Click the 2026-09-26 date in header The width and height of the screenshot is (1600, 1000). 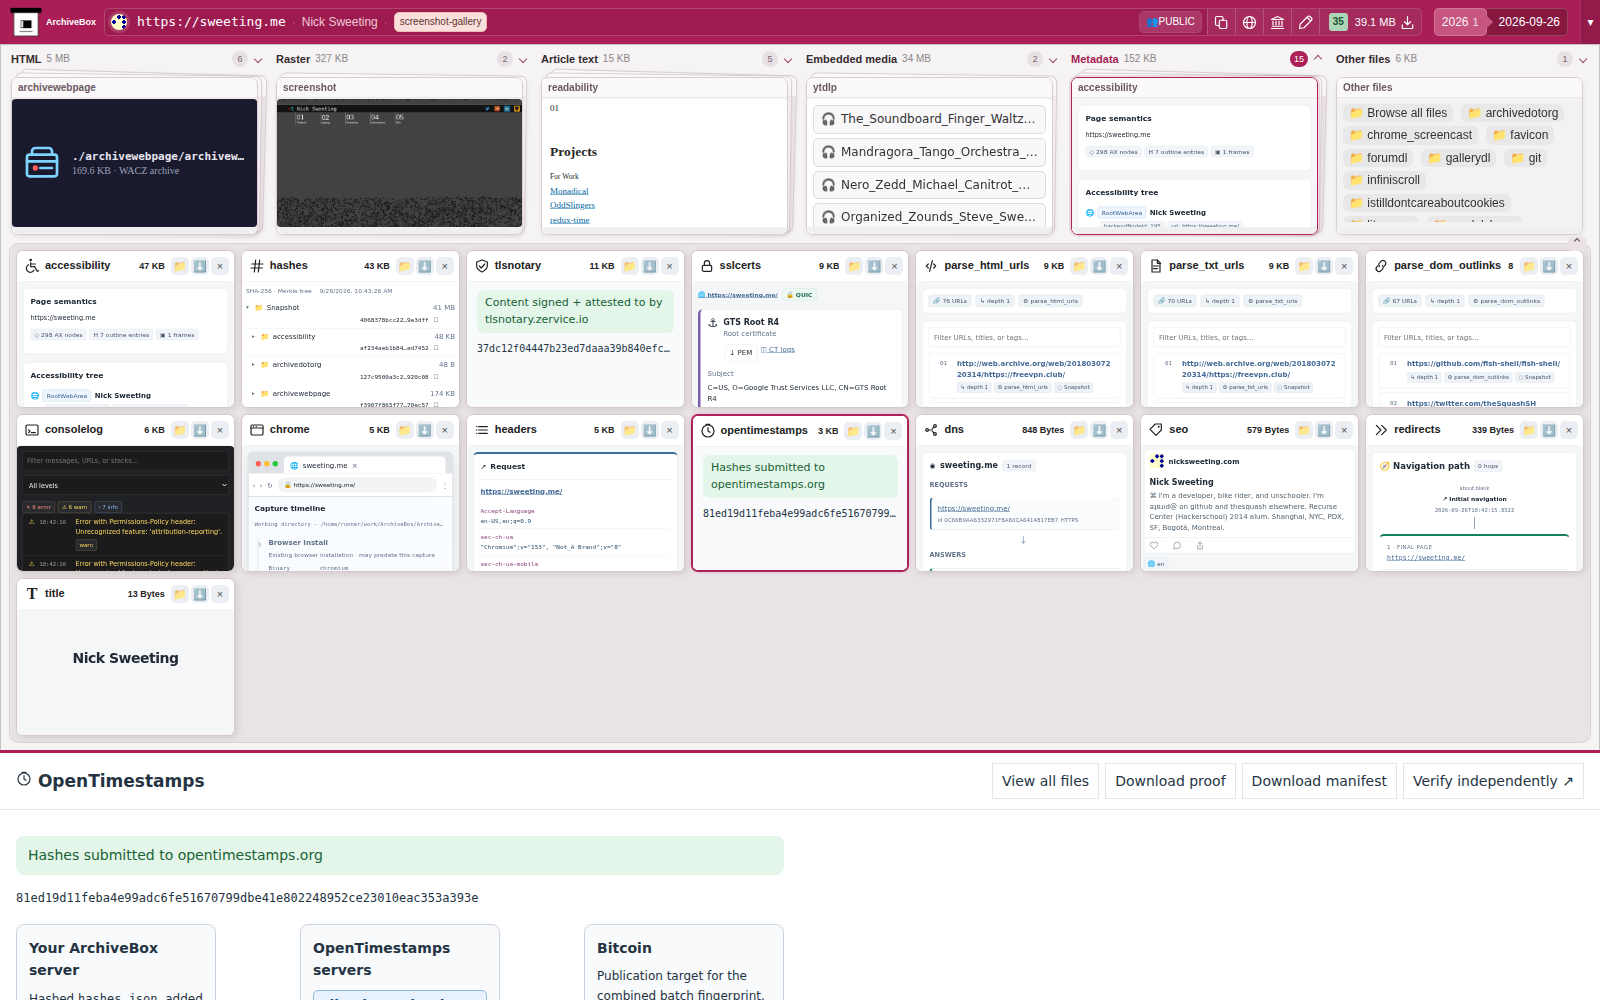[1529, 22]
